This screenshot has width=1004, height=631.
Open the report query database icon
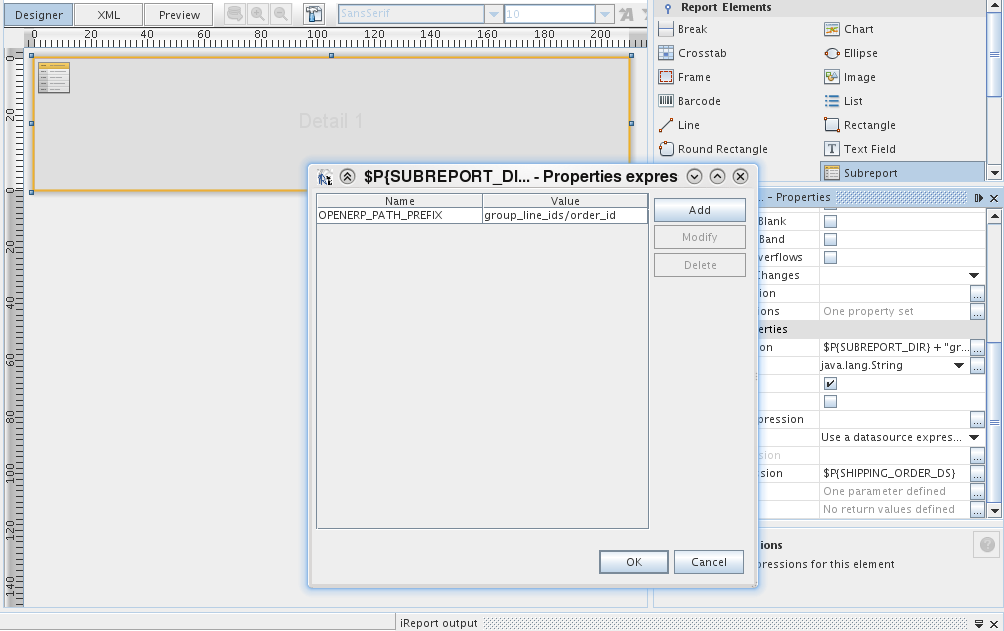pyautogui.click(x=235, y=13)
